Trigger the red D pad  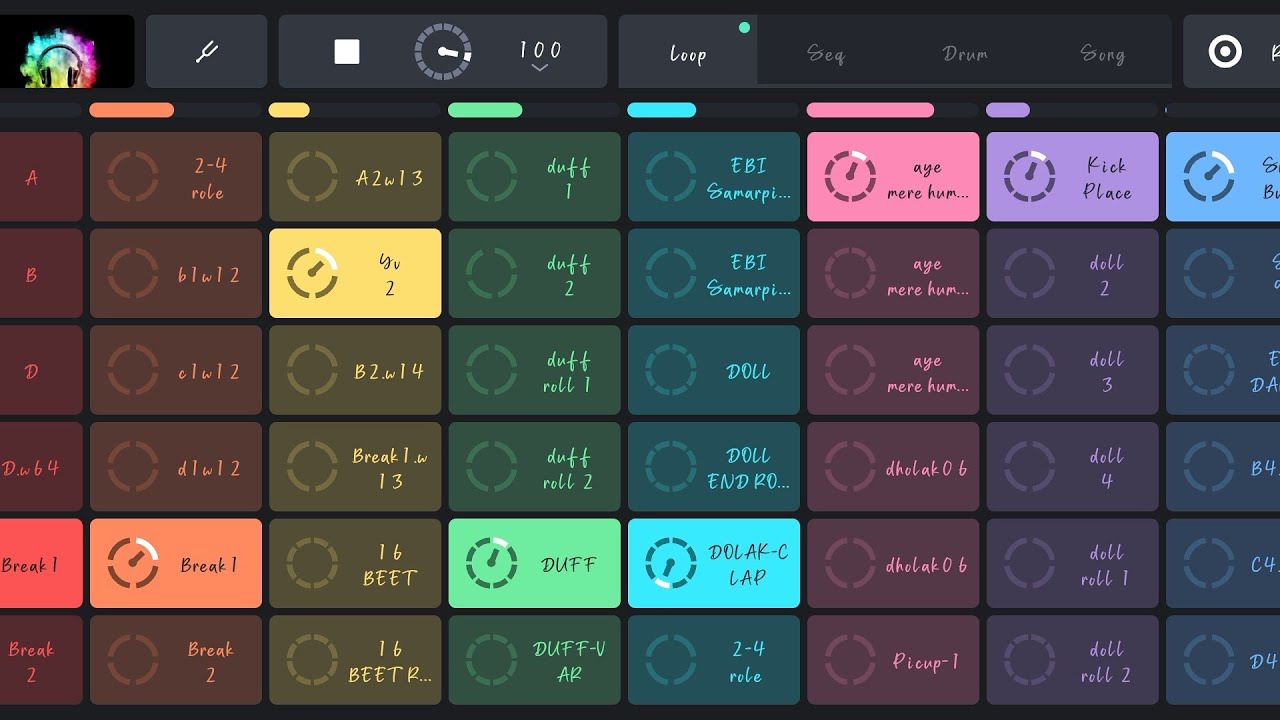(x=41, y=370)
